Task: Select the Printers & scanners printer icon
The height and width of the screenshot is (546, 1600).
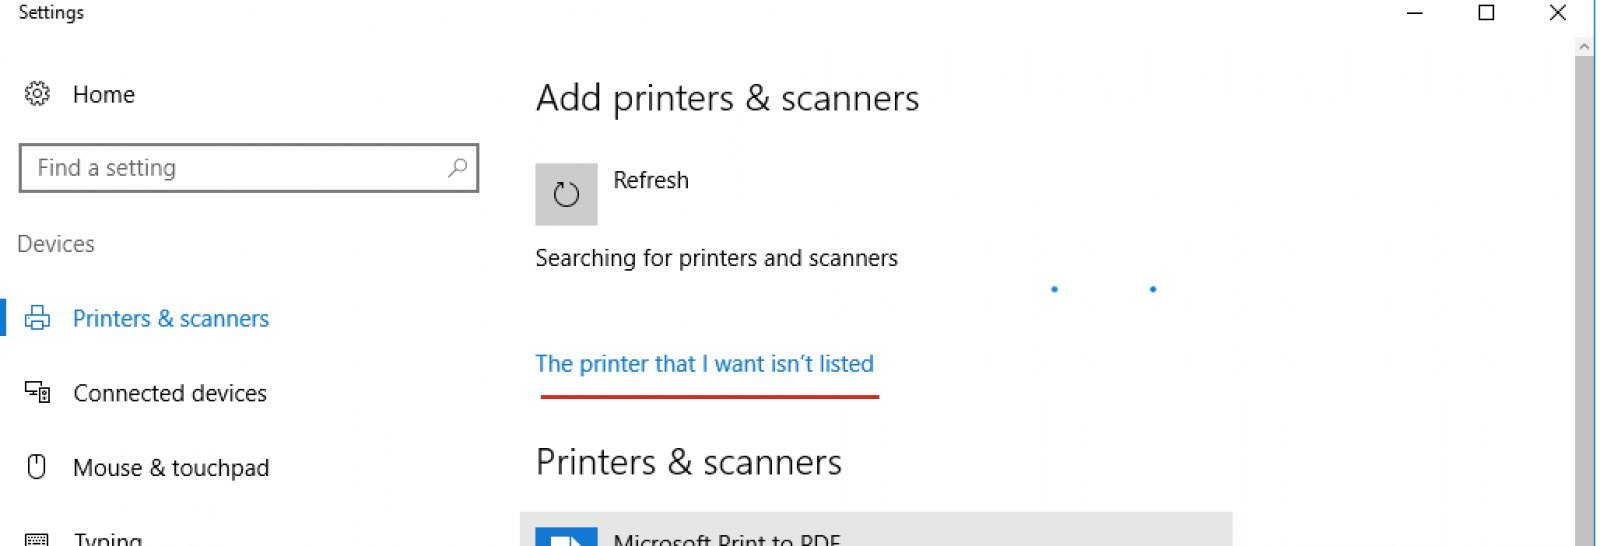Action: click(x=37, y=318)
